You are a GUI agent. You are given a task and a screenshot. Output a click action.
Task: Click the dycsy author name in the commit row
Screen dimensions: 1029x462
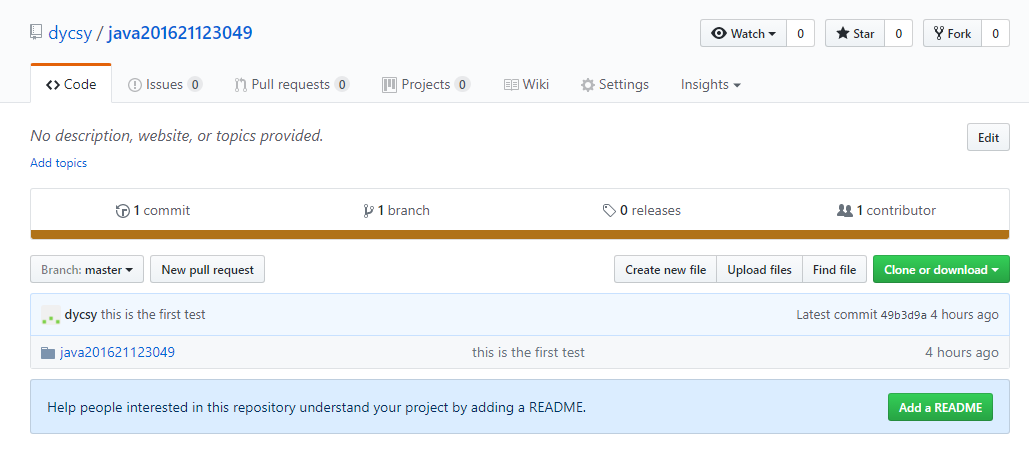[81, 315]
